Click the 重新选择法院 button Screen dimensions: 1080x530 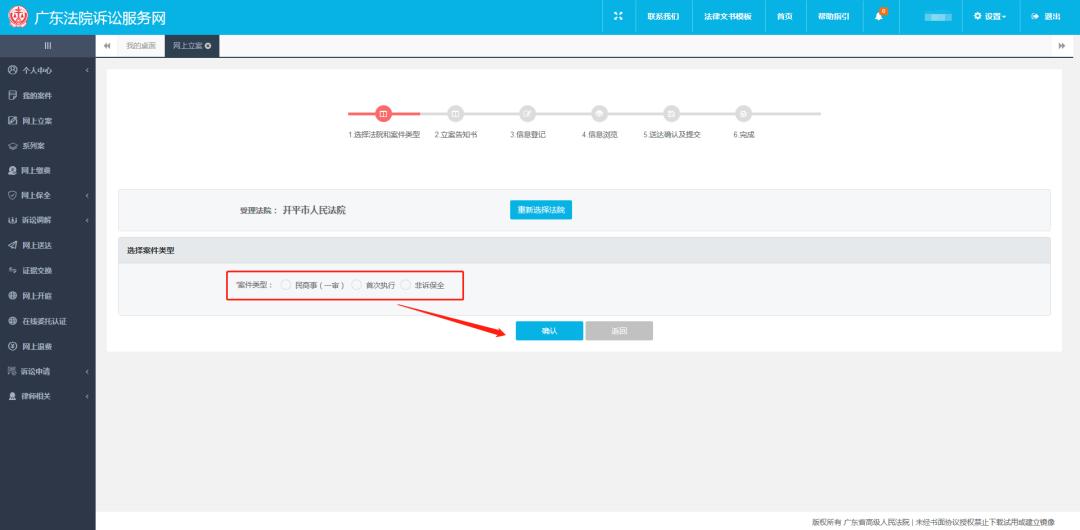pyautogui.click(x=541, y=210)
